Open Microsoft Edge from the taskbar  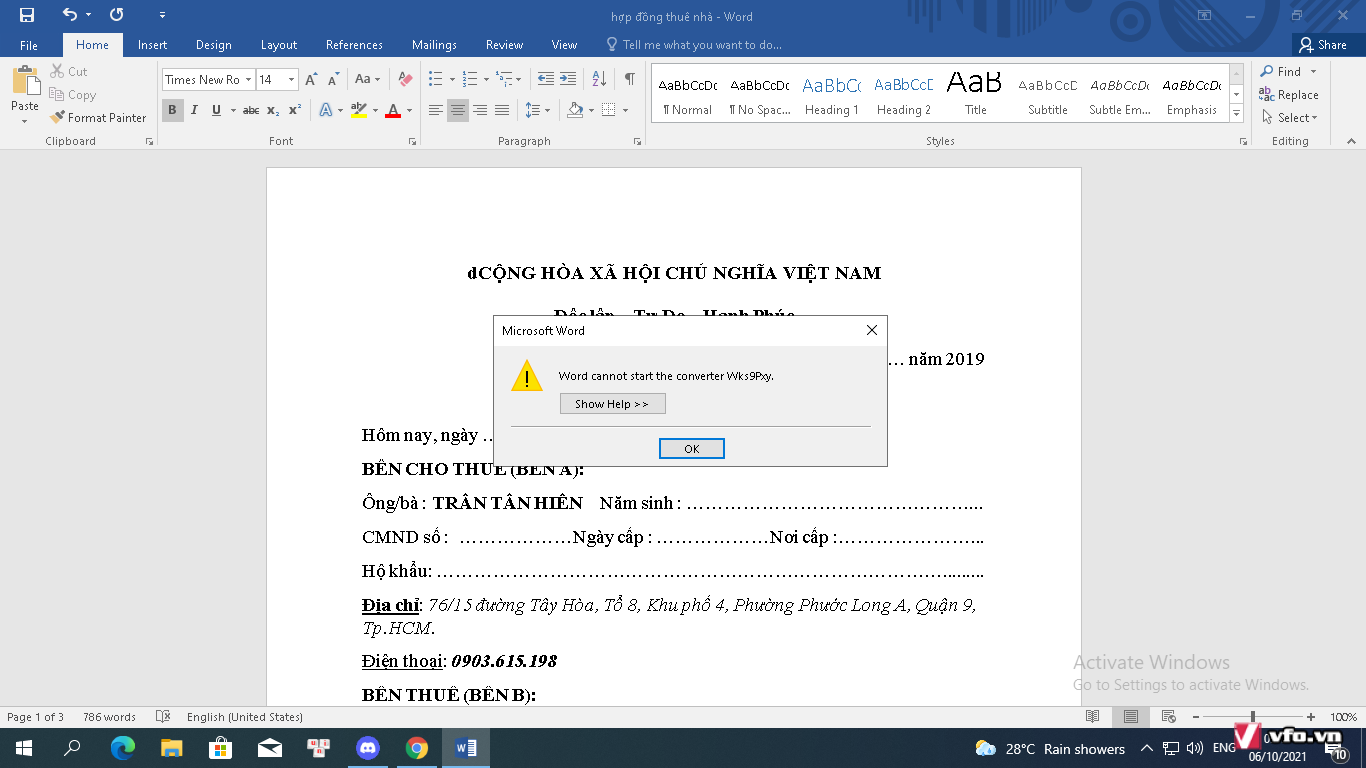(122, 748)
